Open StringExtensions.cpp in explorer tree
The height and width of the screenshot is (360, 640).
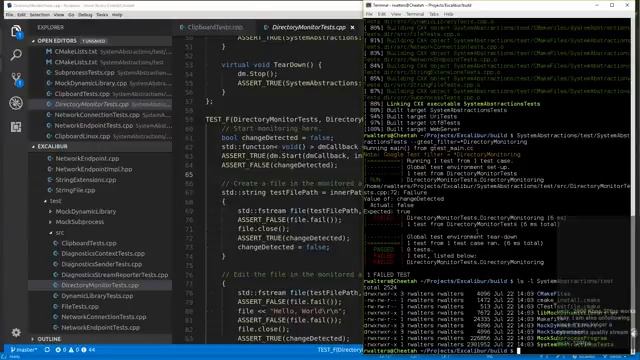(86, 180)
